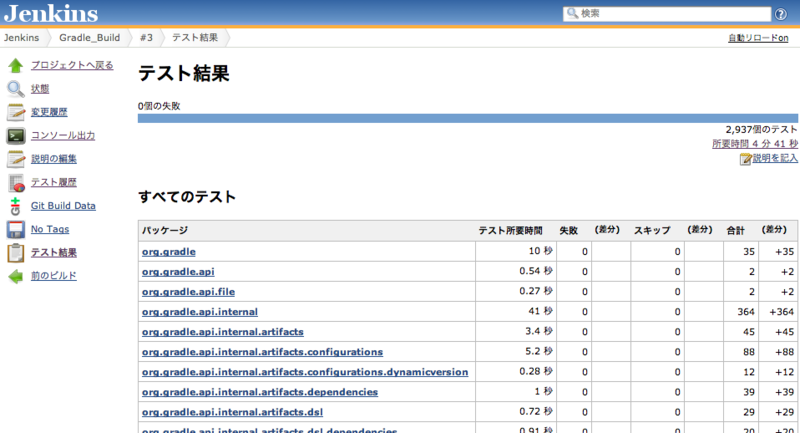Click #3 build breadcrumb

146,38
